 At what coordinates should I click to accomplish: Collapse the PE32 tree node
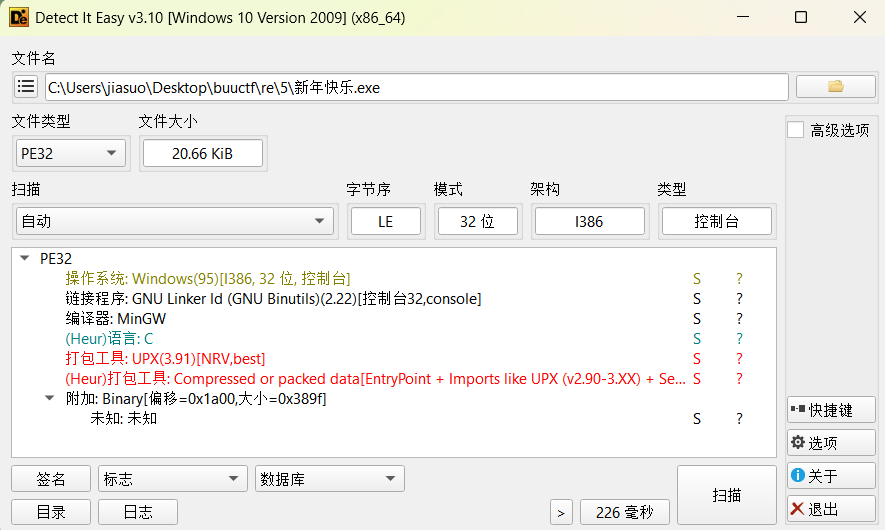[24, 258]
